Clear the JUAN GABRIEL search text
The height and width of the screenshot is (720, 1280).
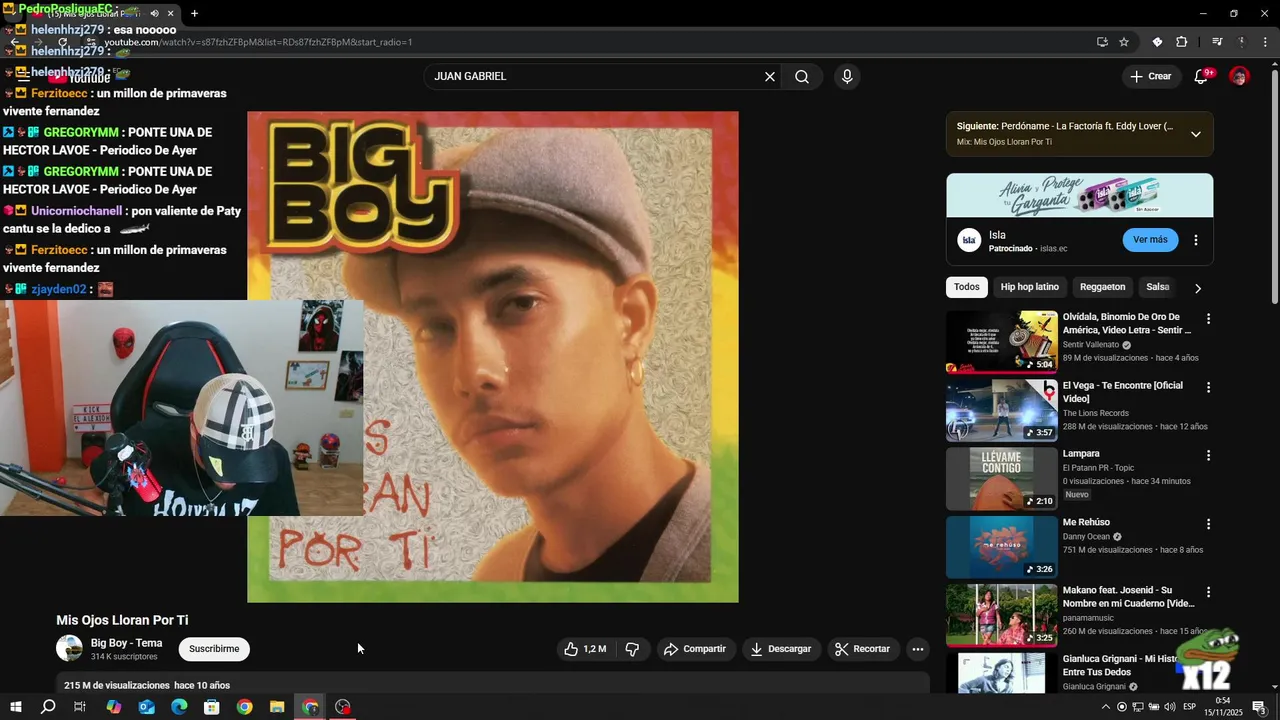click(770, 77)
